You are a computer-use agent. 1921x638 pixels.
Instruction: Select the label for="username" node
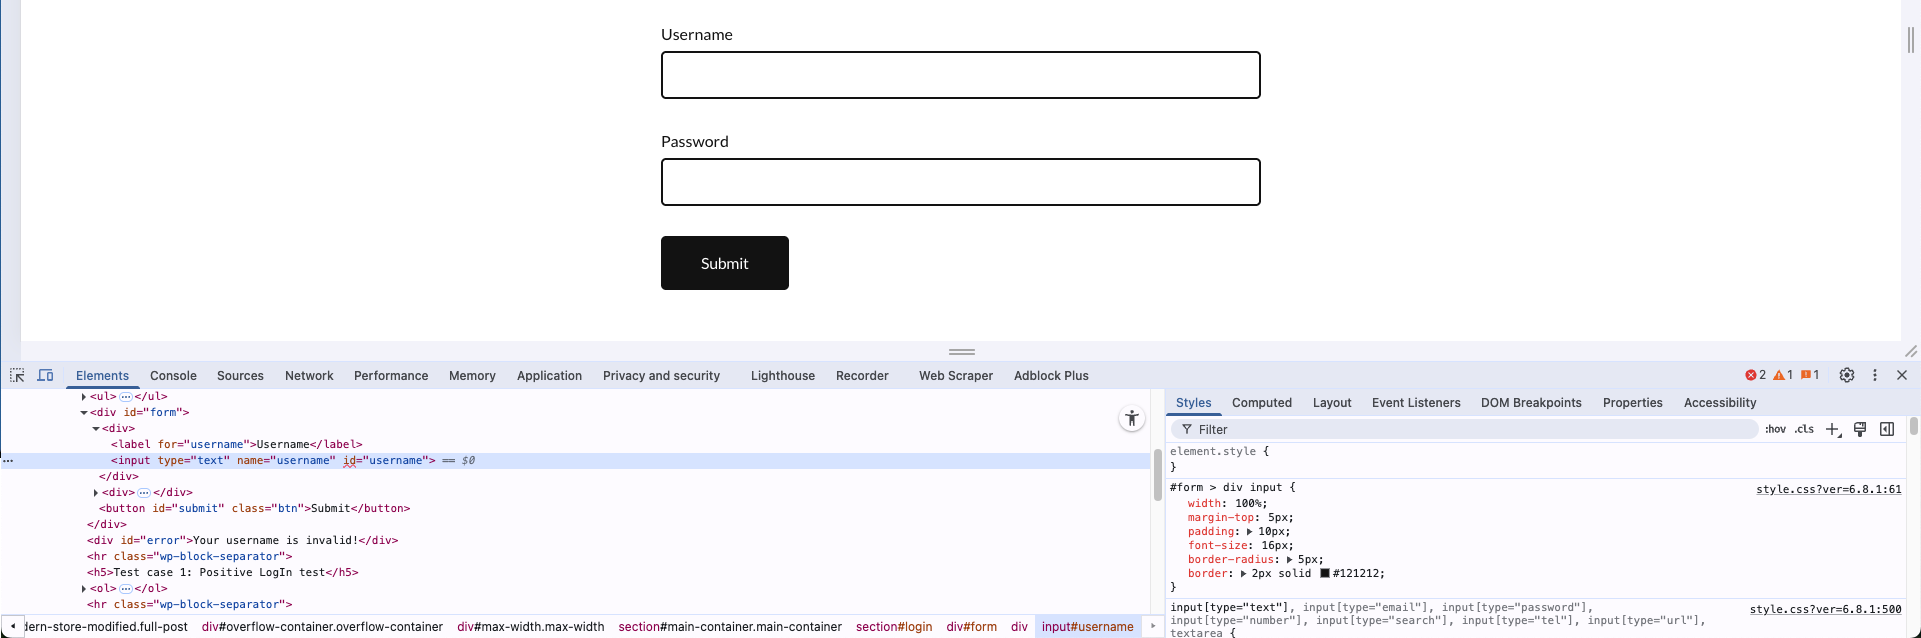point(236,445)
